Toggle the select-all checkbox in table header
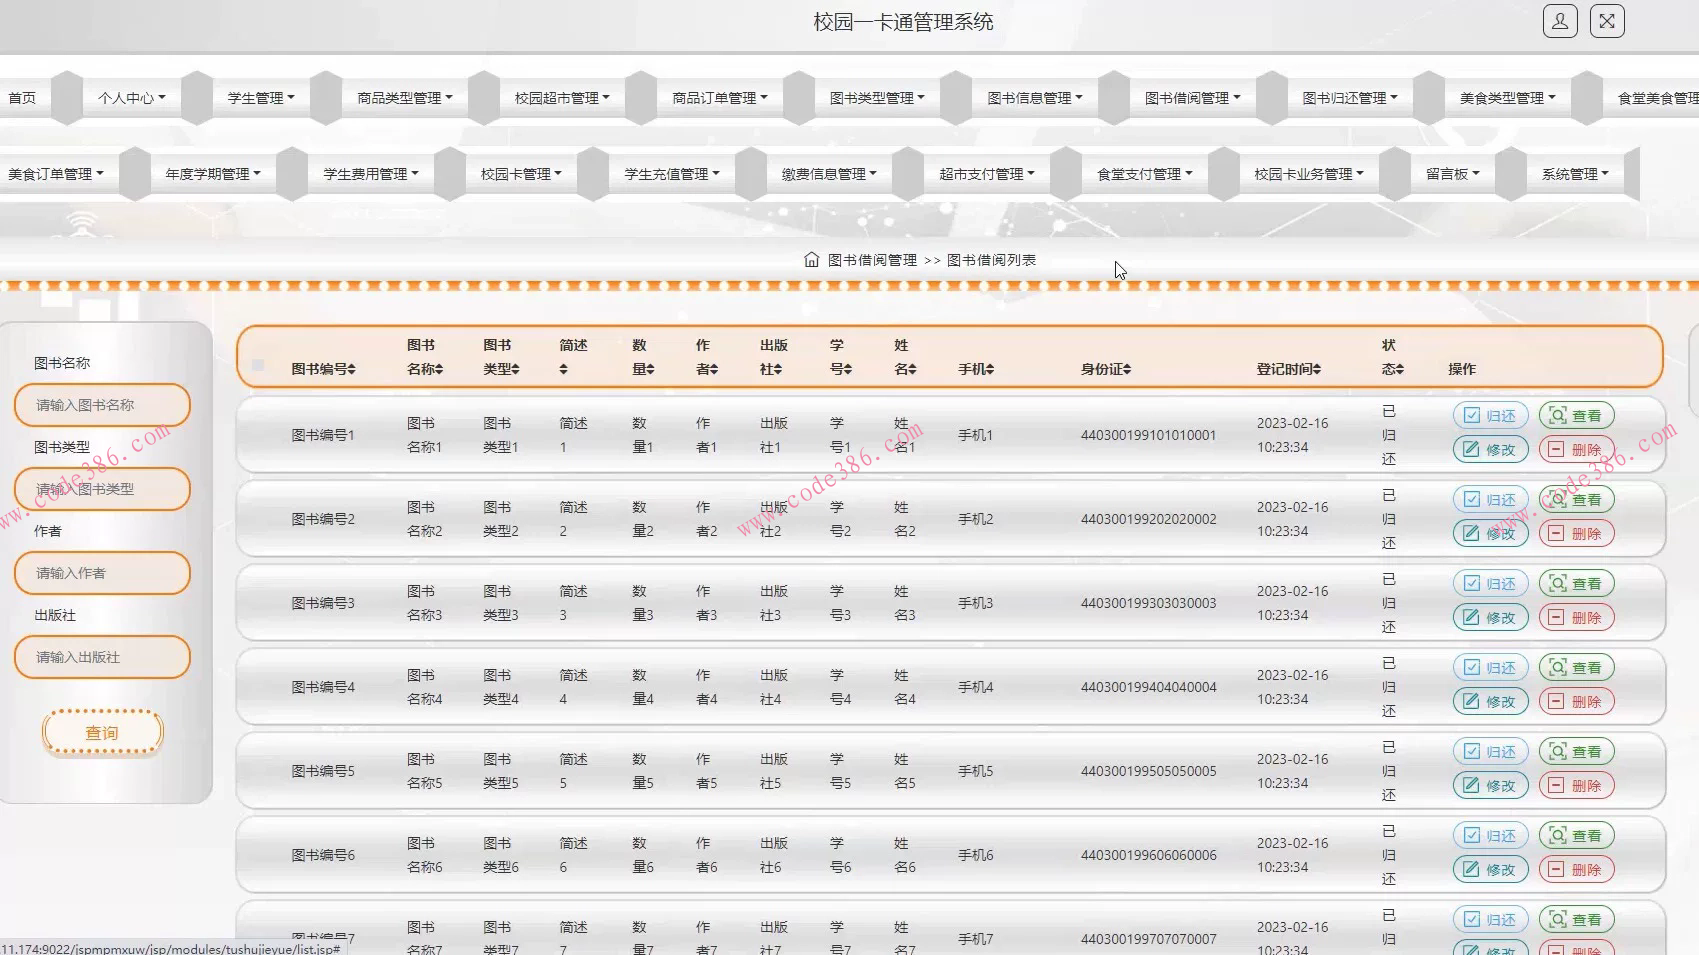Screen dimensions: 1699x955 coord(258,365)
